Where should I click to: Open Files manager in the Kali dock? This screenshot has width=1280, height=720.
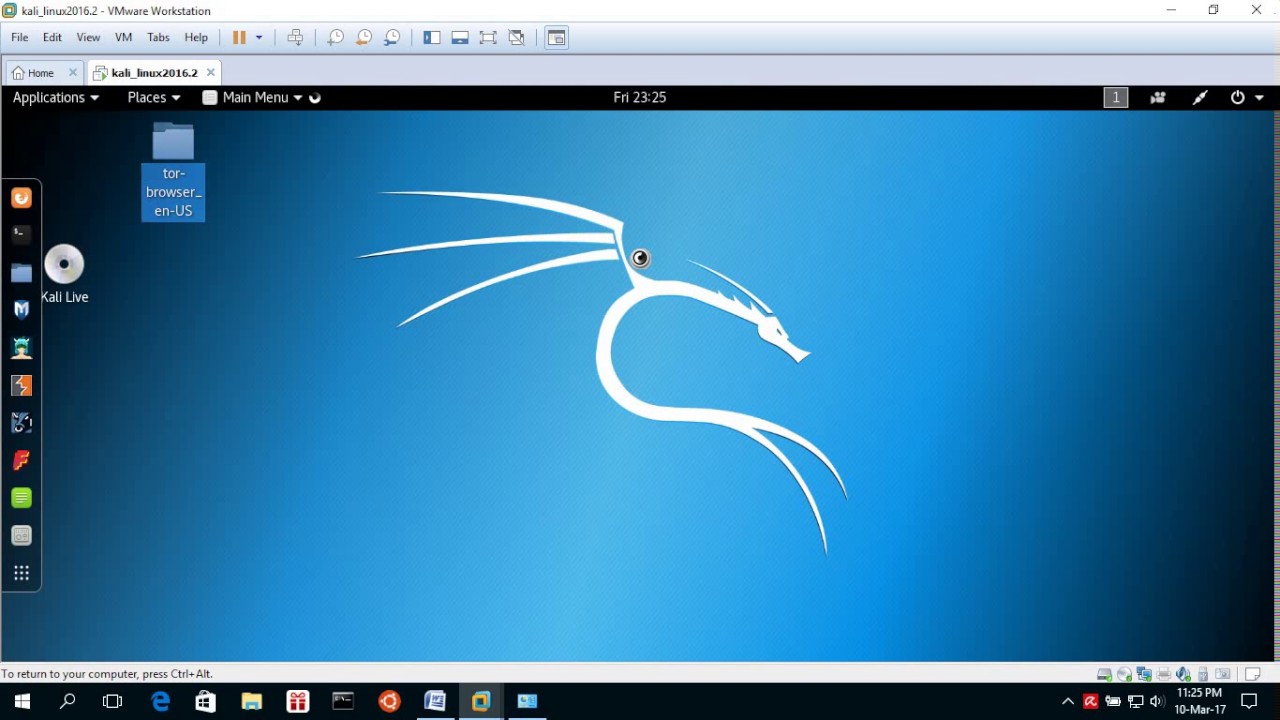(x=21, y=272)
